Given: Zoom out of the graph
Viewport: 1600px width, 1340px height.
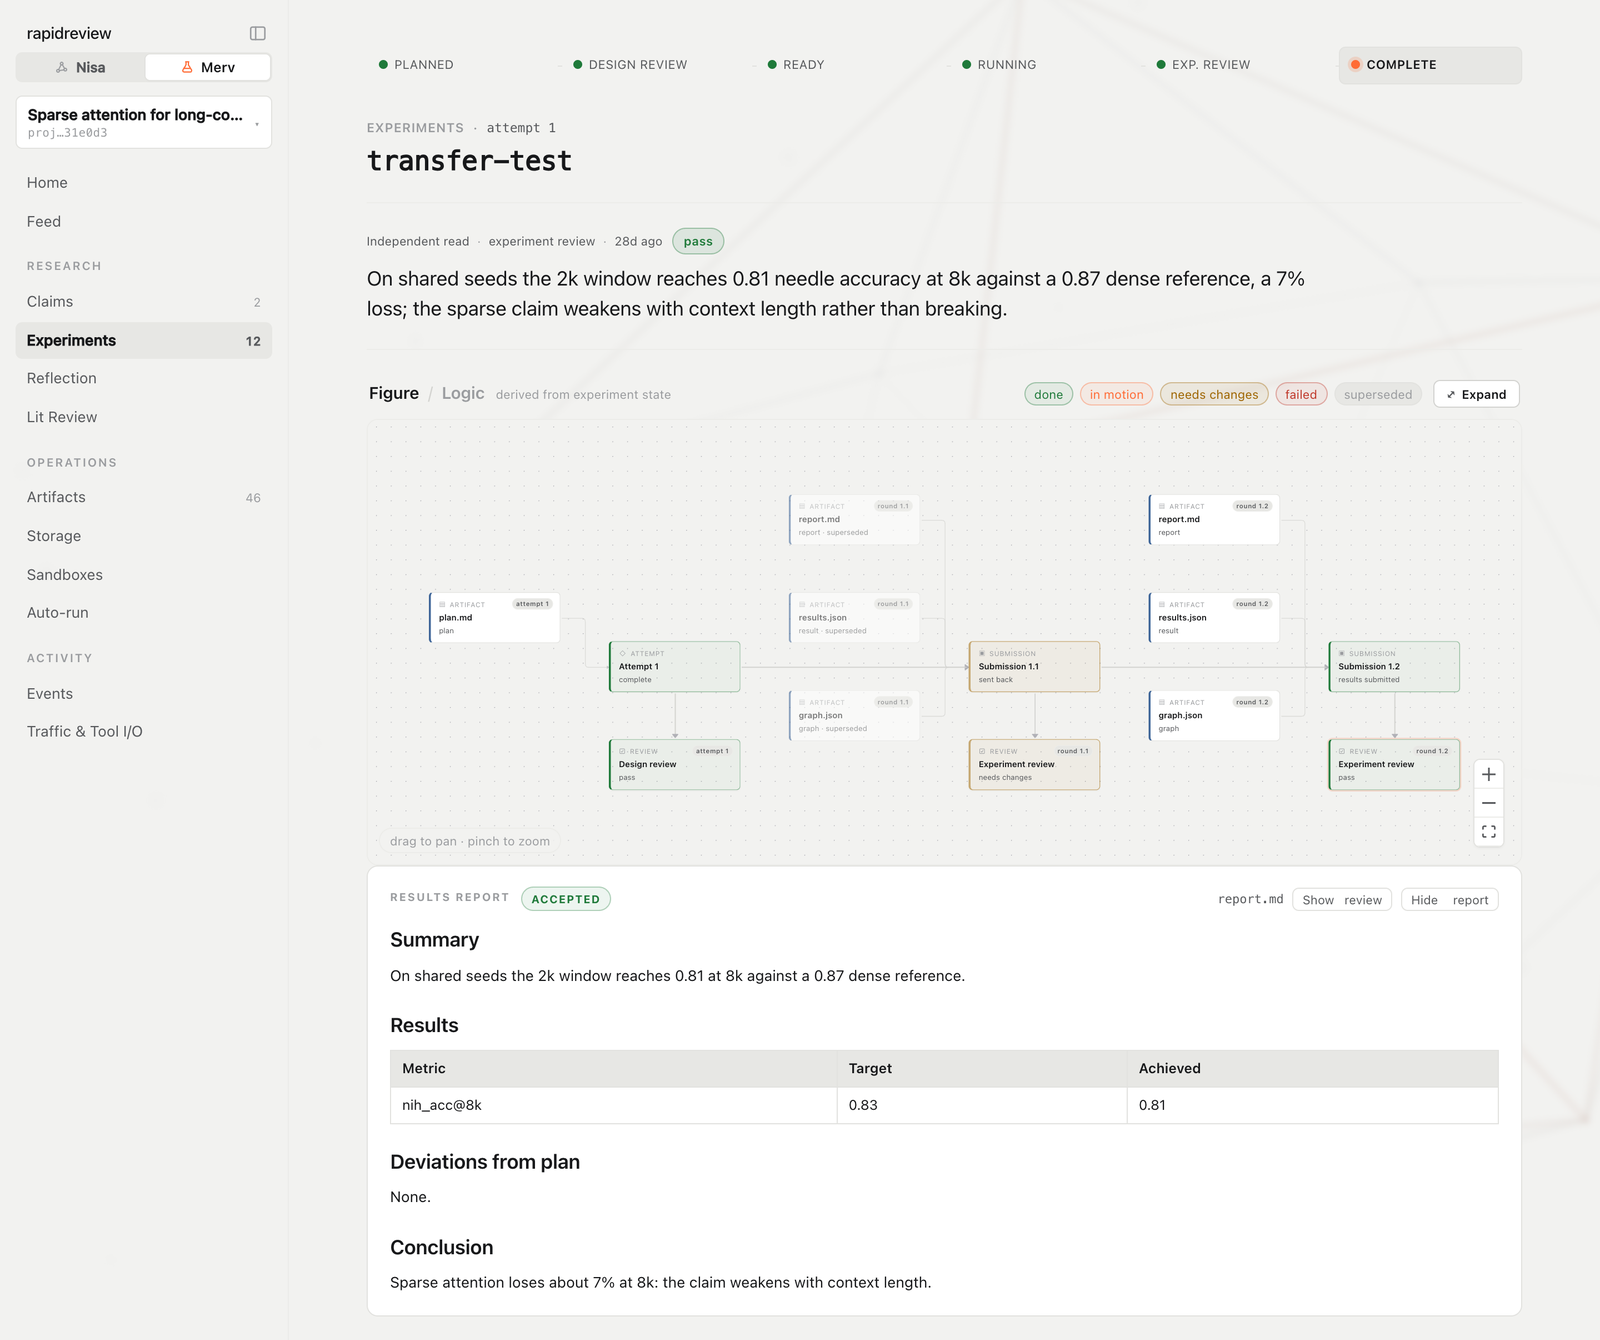Looking at the screenshot, I should (1489, 803).
